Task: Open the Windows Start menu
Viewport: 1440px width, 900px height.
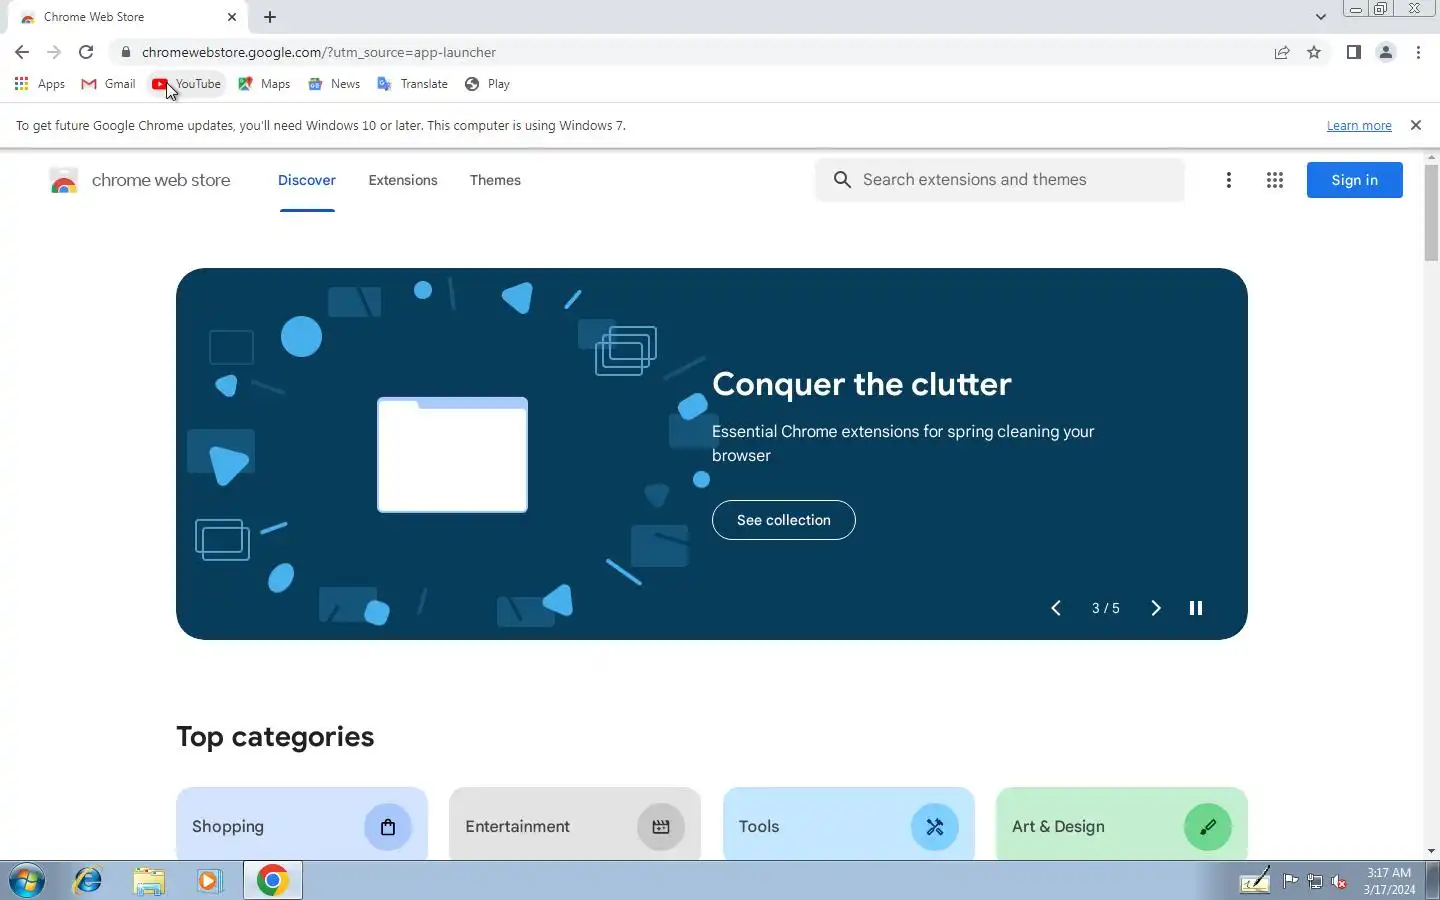Action: (x=27, y=881)
